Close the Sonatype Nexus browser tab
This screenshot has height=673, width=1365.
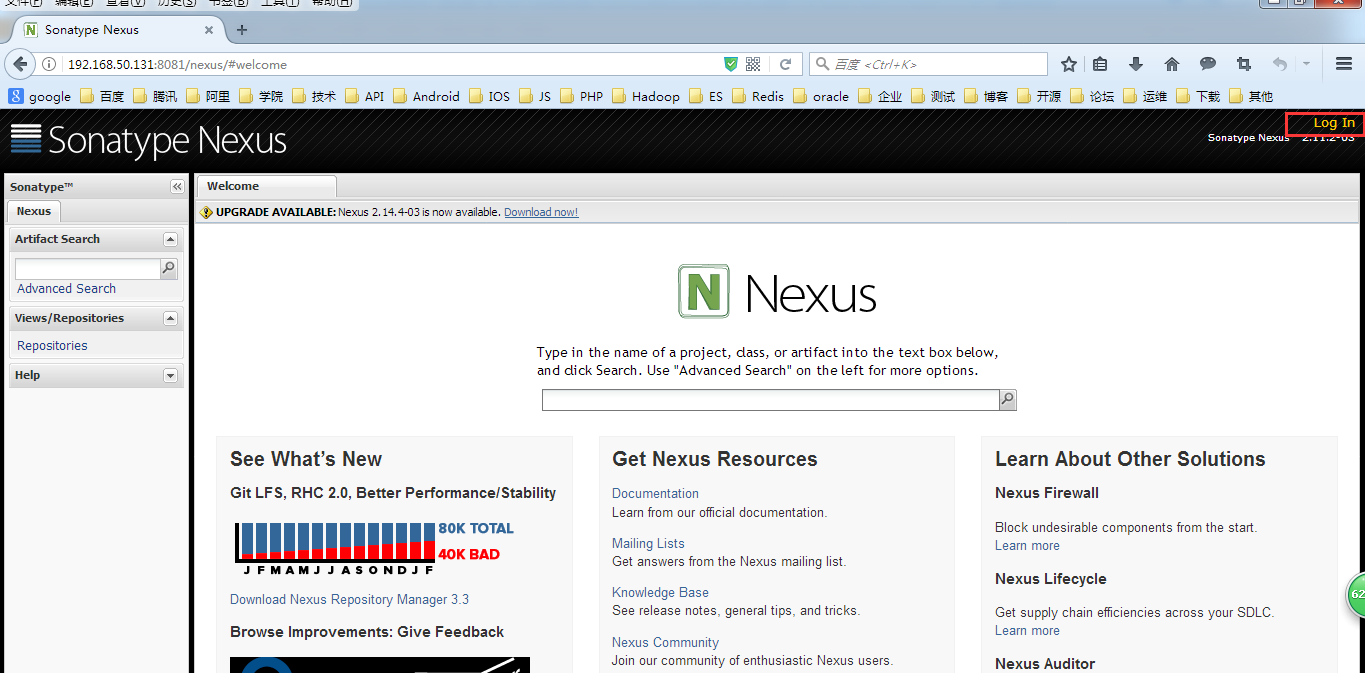209,30
